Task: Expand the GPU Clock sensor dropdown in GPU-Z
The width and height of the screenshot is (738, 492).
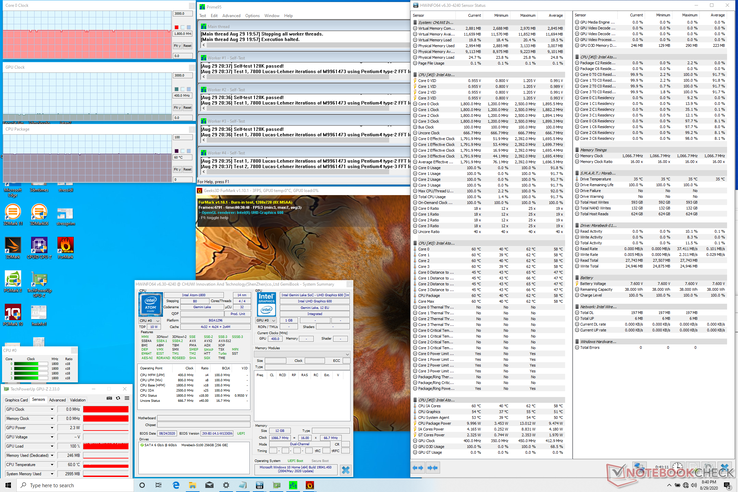Action: pos(52,409)
